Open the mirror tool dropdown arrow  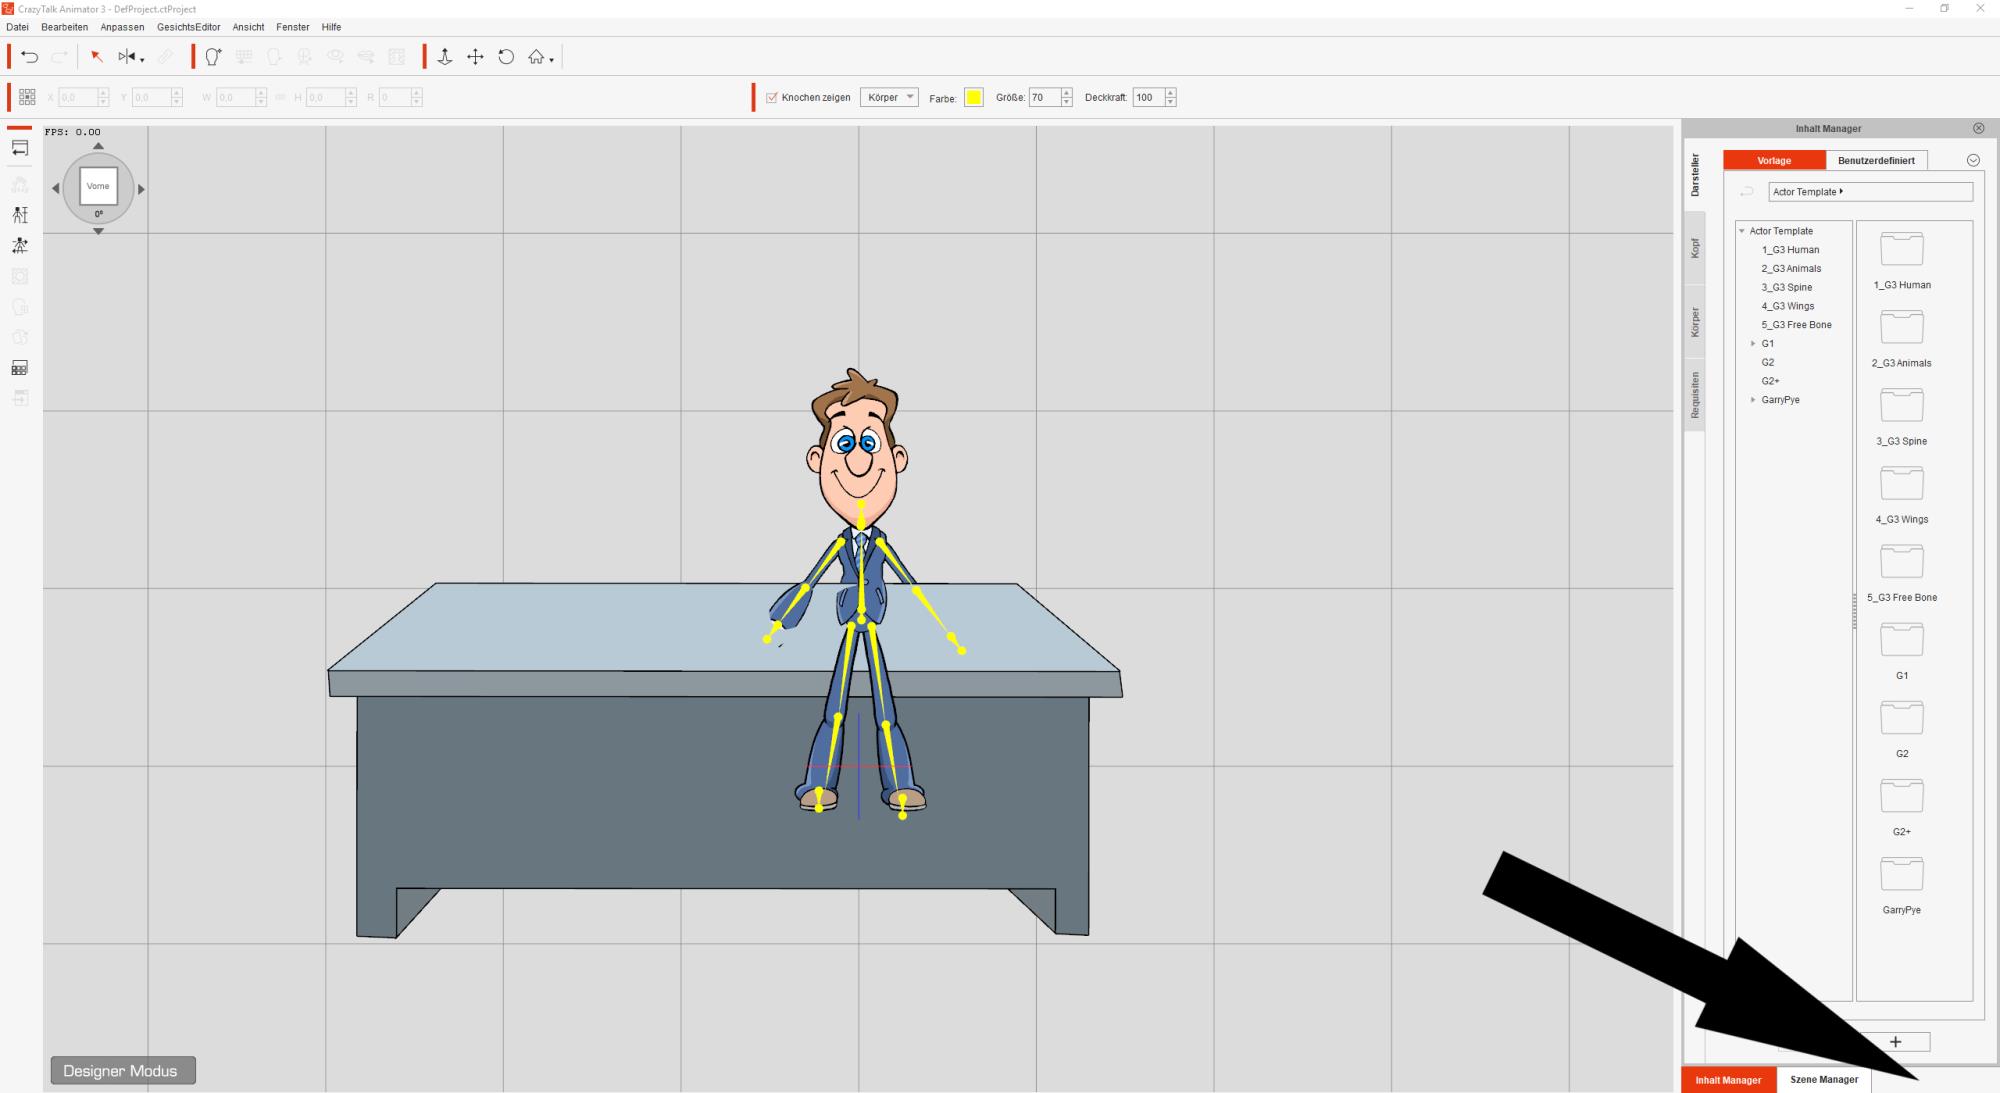click(142, 61)
